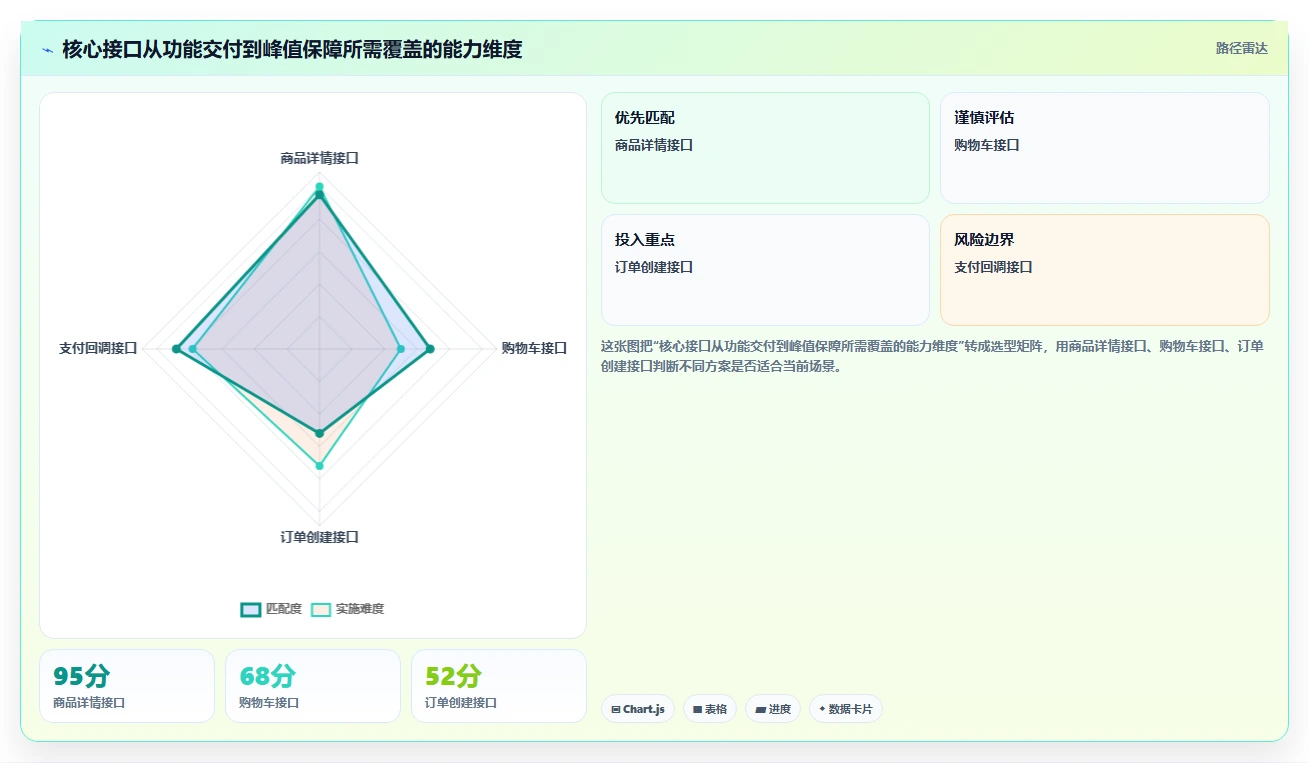
Task: Toggle the 匹配度 legend swatch
Action: point(251,609)
